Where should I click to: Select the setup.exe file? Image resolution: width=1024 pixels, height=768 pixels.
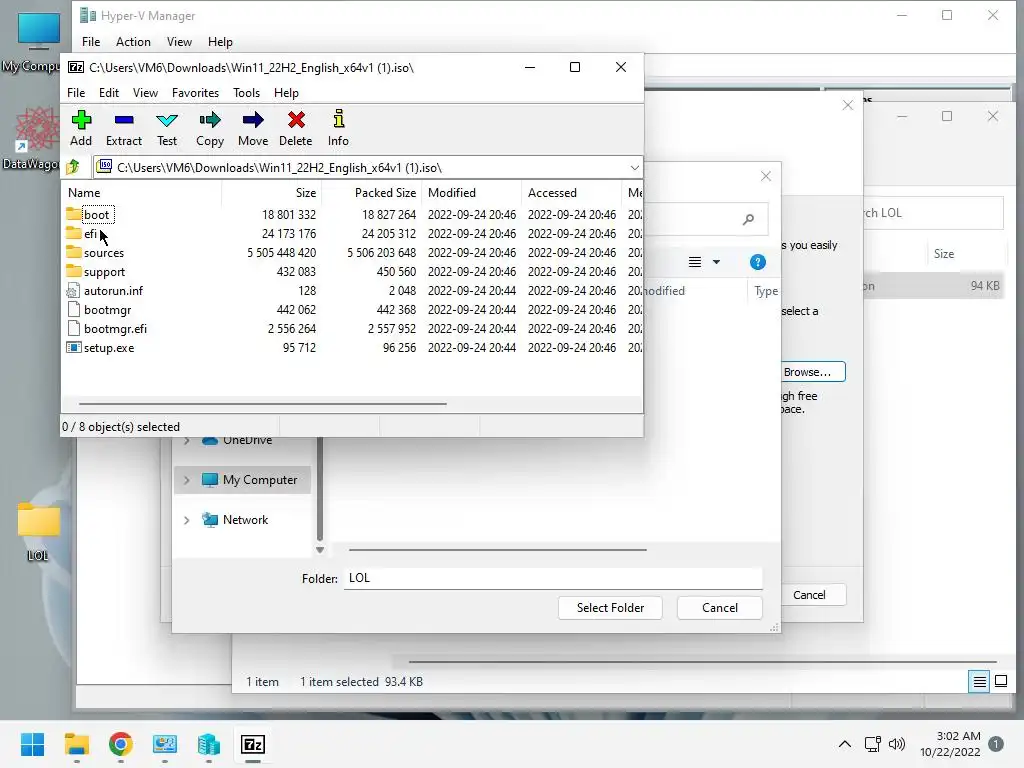[x=109, y=347]
